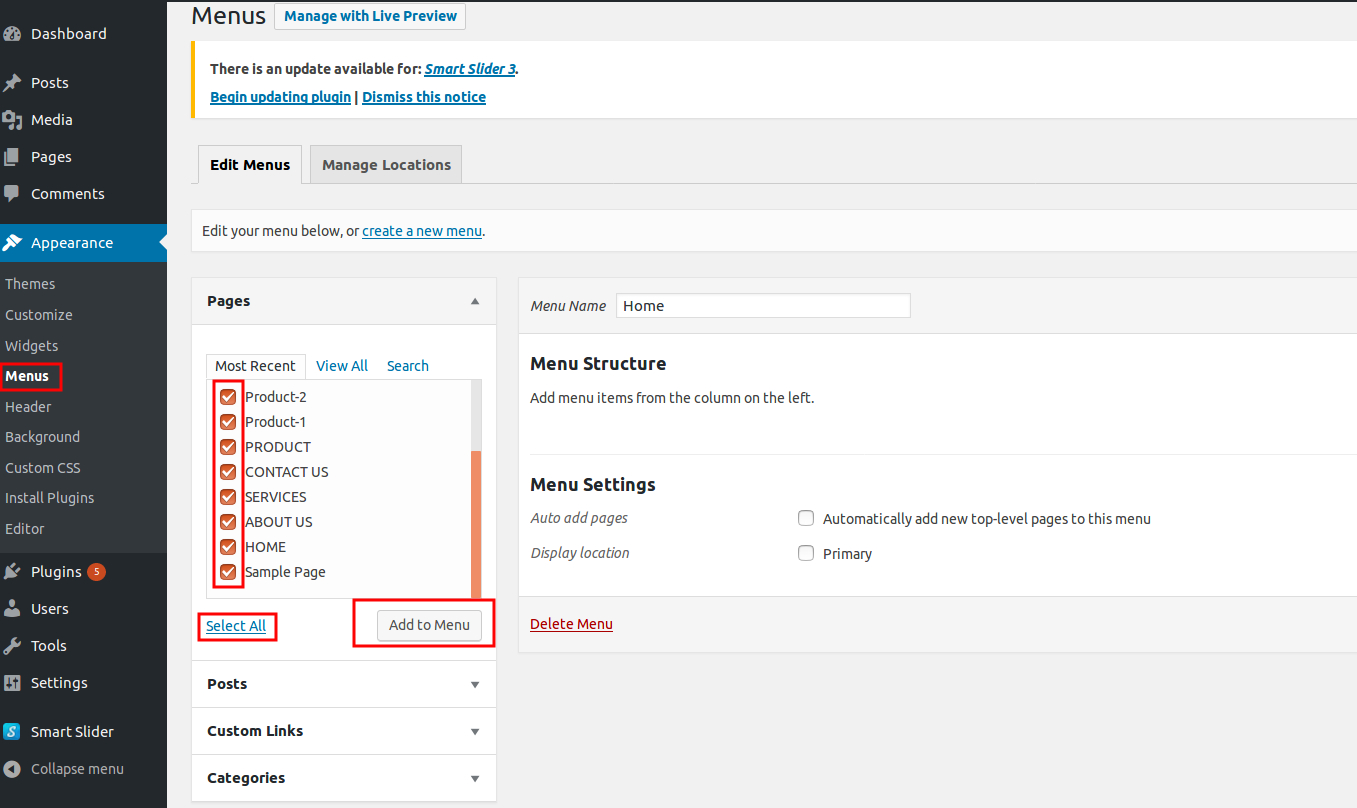The image size is (1357, 808).
Task: Uncheck the Sample Page checkbox
Action: [x=228, y=572]
